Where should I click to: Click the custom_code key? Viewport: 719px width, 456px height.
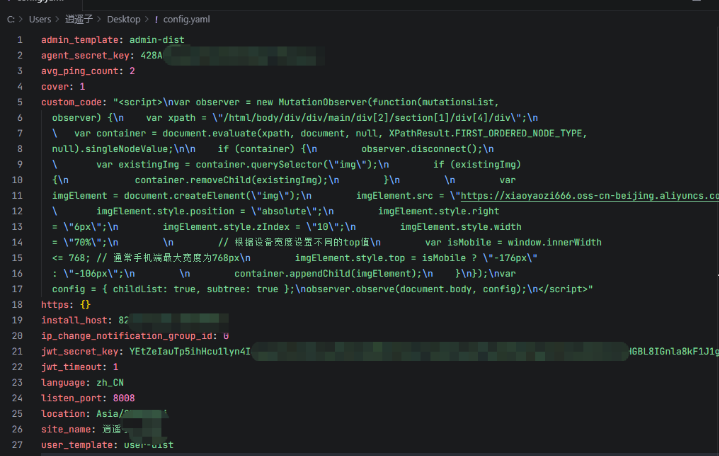[x=72, y=102]
